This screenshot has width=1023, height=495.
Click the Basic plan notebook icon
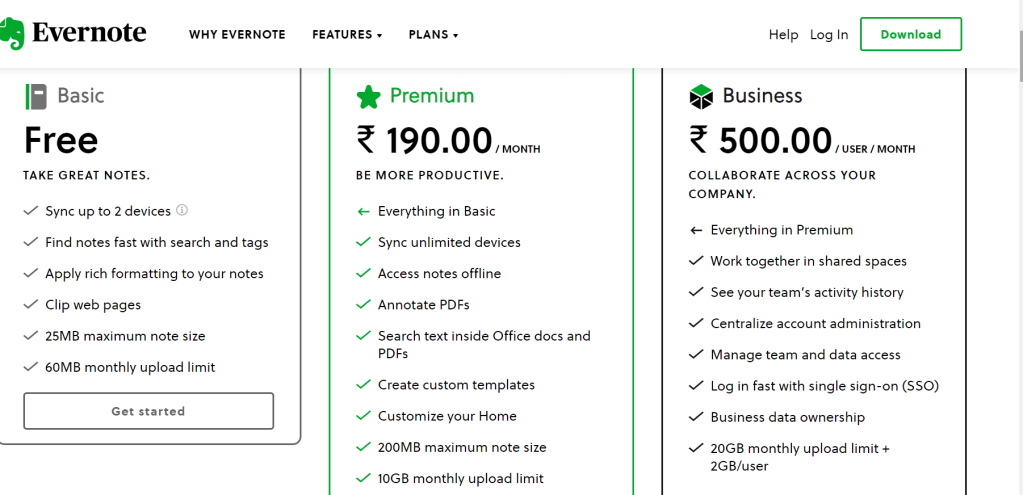tap(36, 96)
